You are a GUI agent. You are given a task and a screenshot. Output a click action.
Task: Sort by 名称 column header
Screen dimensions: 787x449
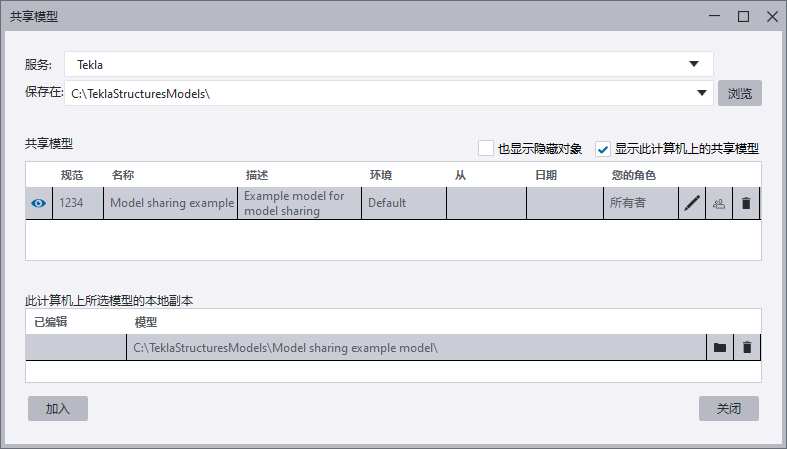pyautogui.click(x=123, y=175)
